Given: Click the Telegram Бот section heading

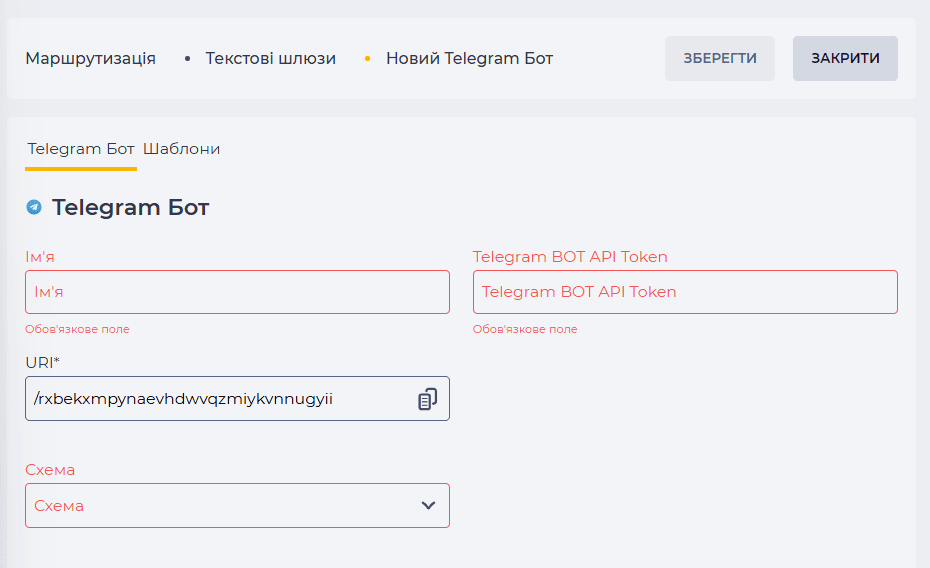Looking at the screenshot, I should pyautogui.click(x=130, y=208).
